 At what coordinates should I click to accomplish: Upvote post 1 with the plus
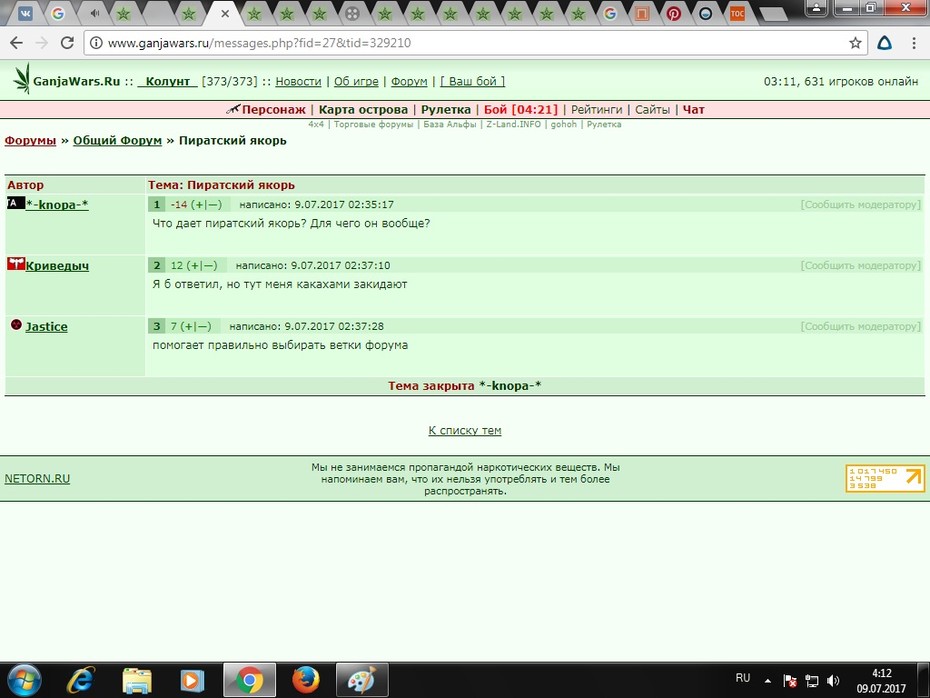pyautogui.click(x=197, y=205)
